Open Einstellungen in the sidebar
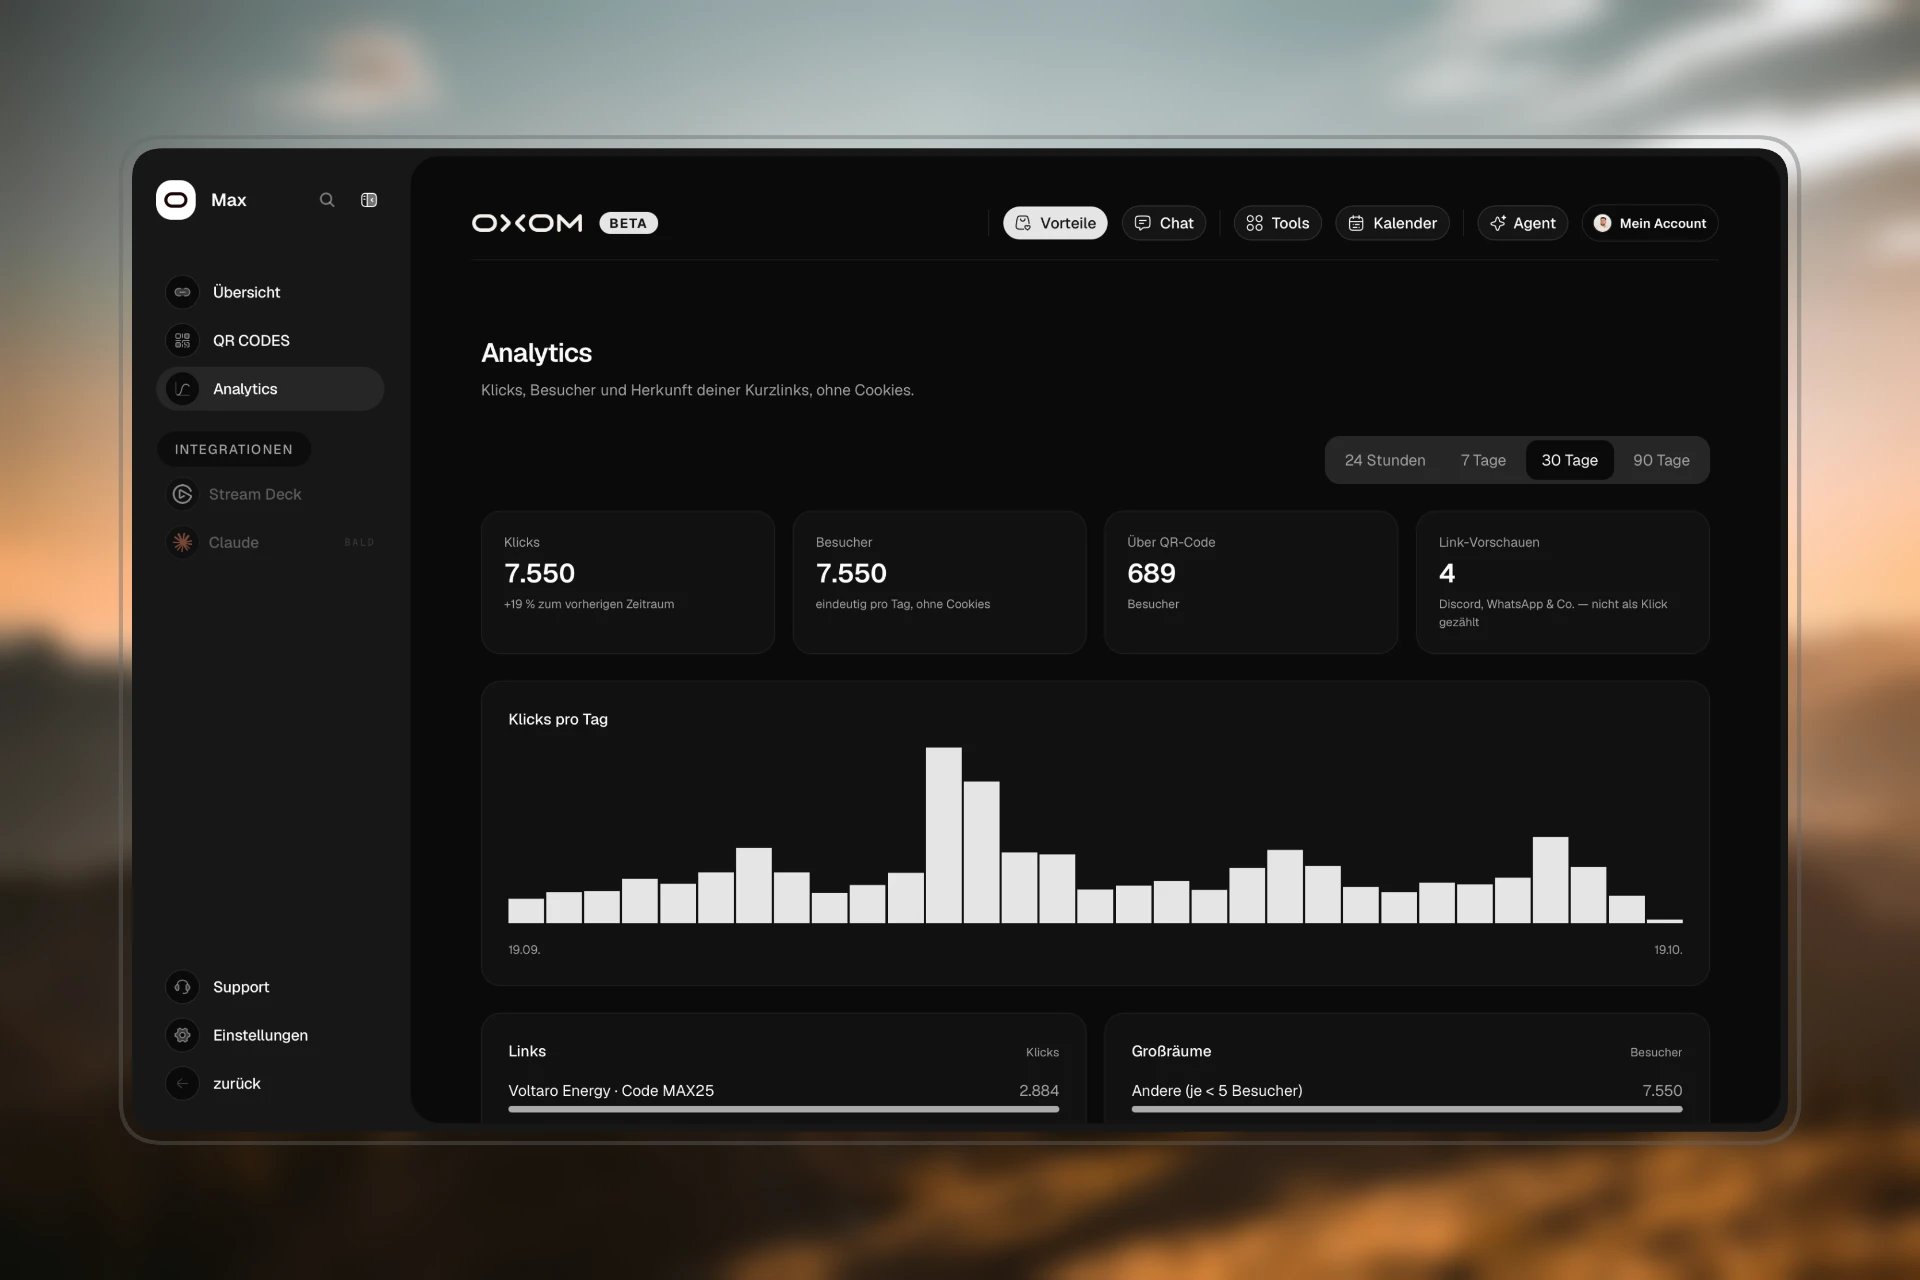This screenshot has height=1280, width=1920. pos(270,1035)
